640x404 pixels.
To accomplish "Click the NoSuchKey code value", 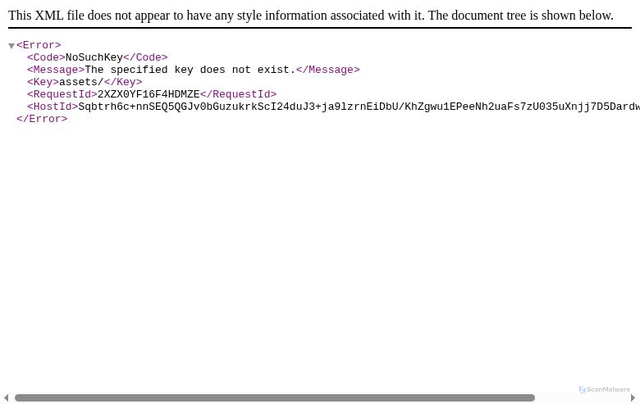I will (94, 57).
